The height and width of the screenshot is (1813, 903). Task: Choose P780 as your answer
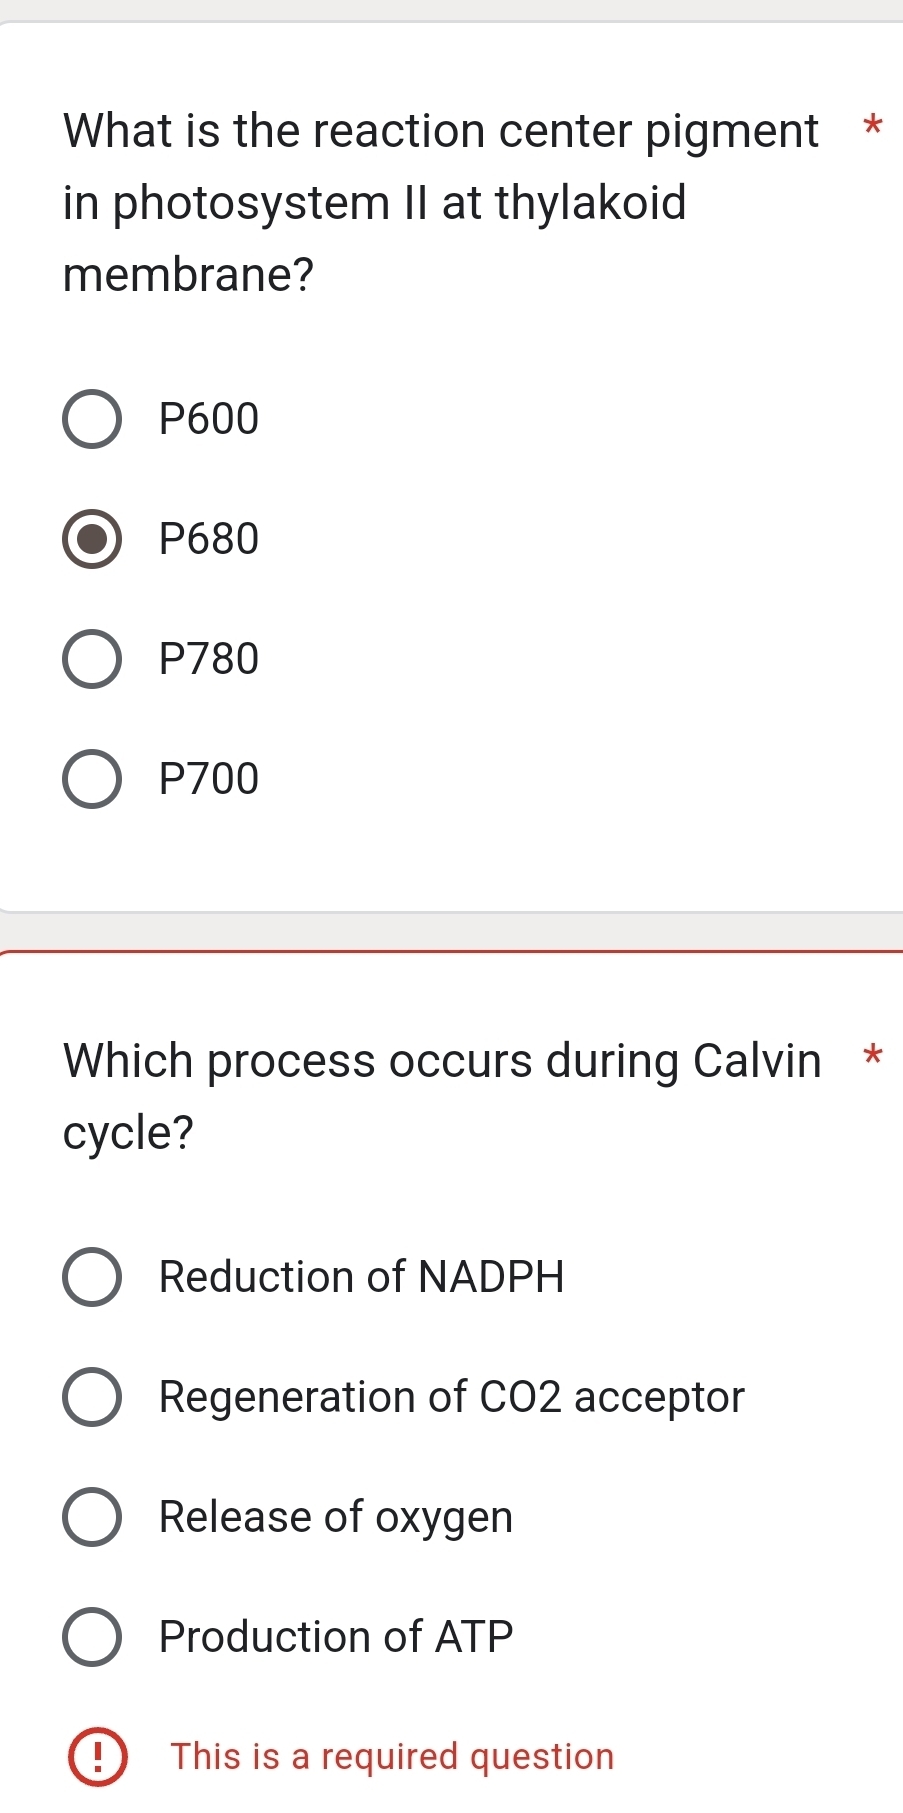(92, 658)
